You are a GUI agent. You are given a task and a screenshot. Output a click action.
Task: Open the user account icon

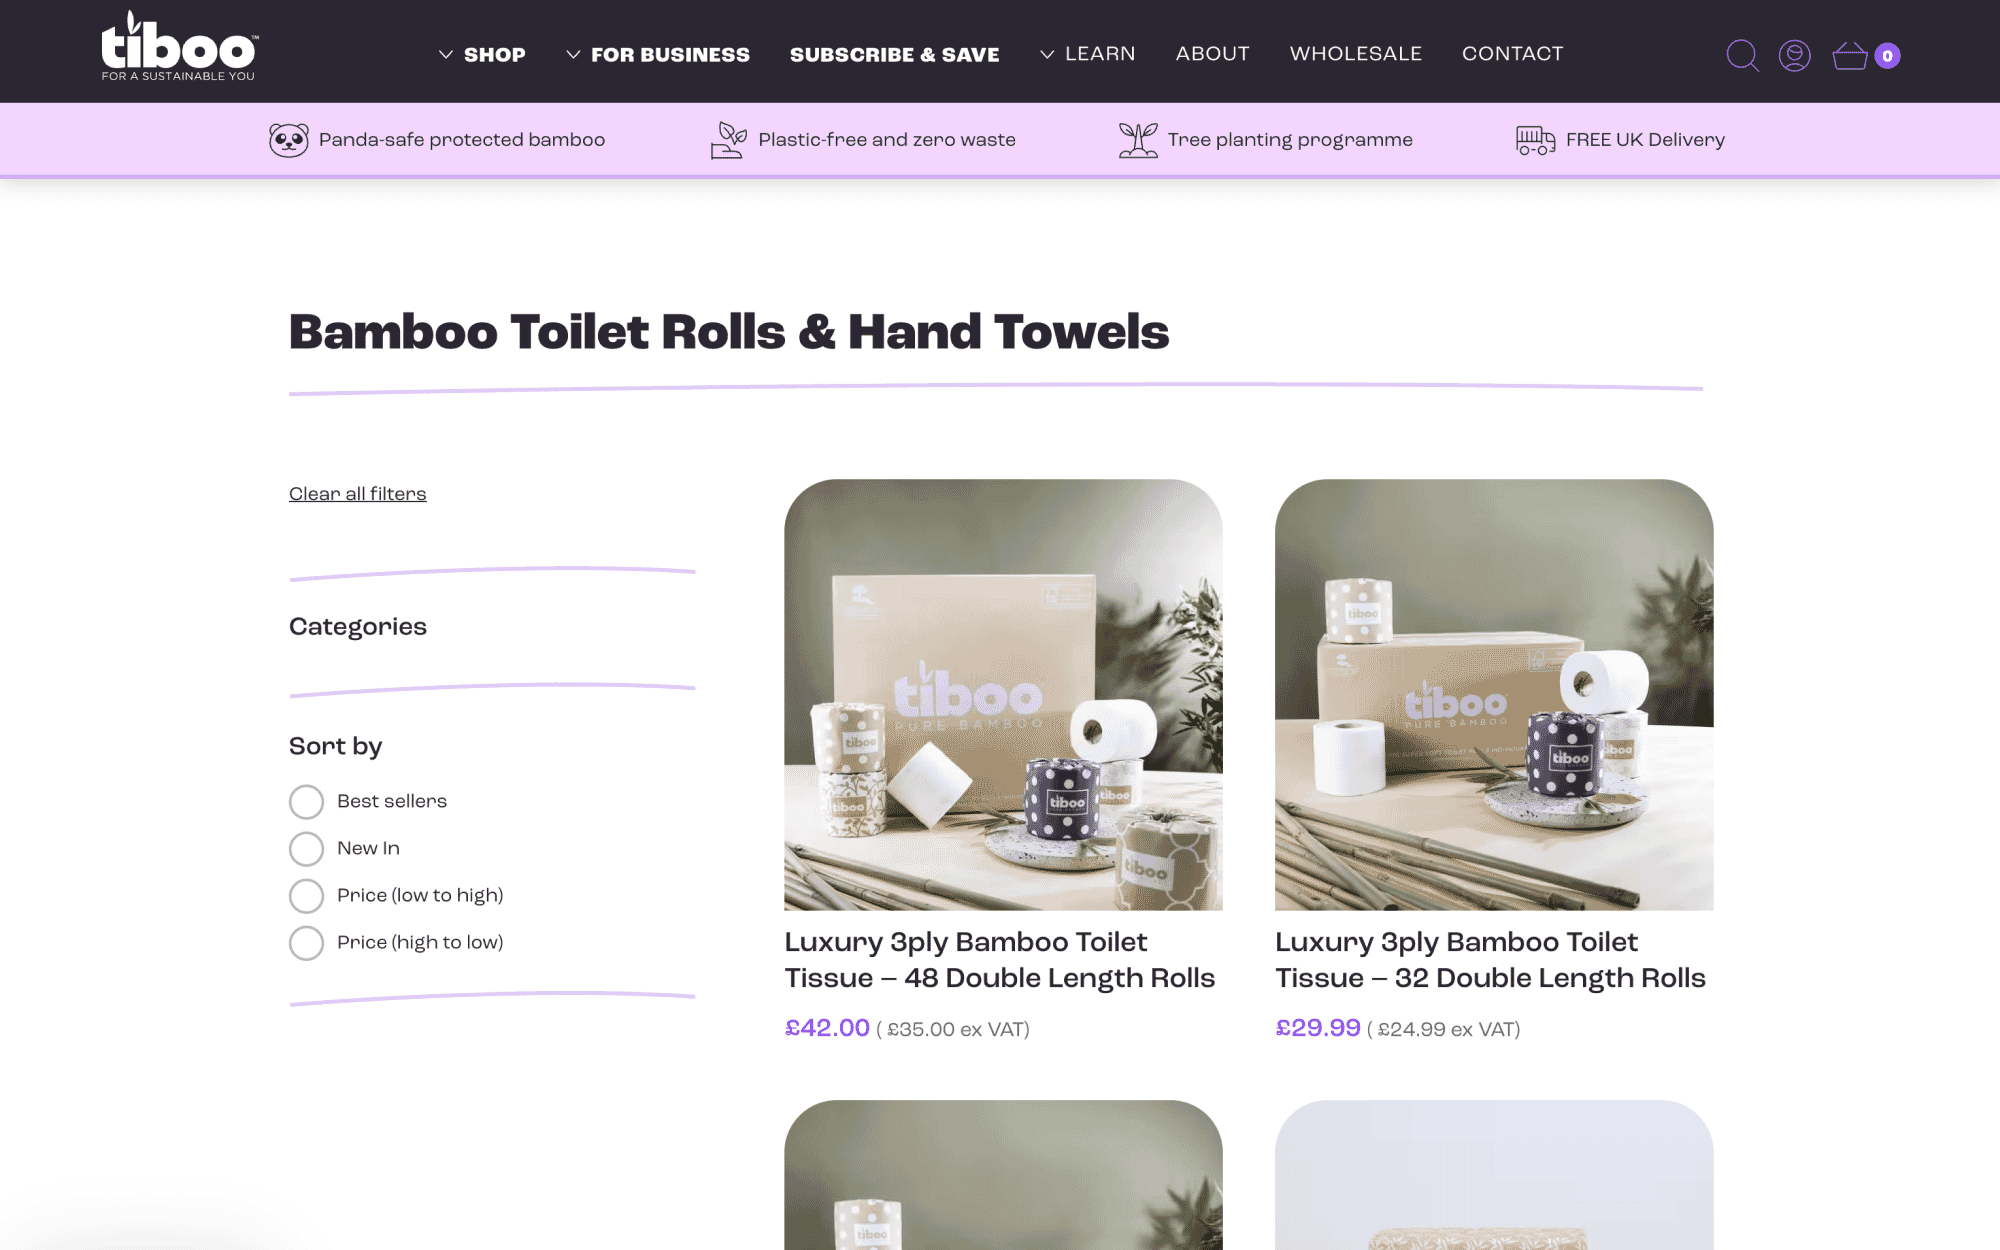pos(1795,55)
